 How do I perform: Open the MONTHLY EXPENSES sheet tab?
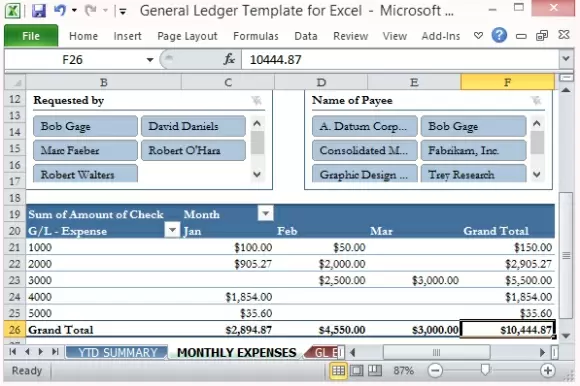[237, 352]
